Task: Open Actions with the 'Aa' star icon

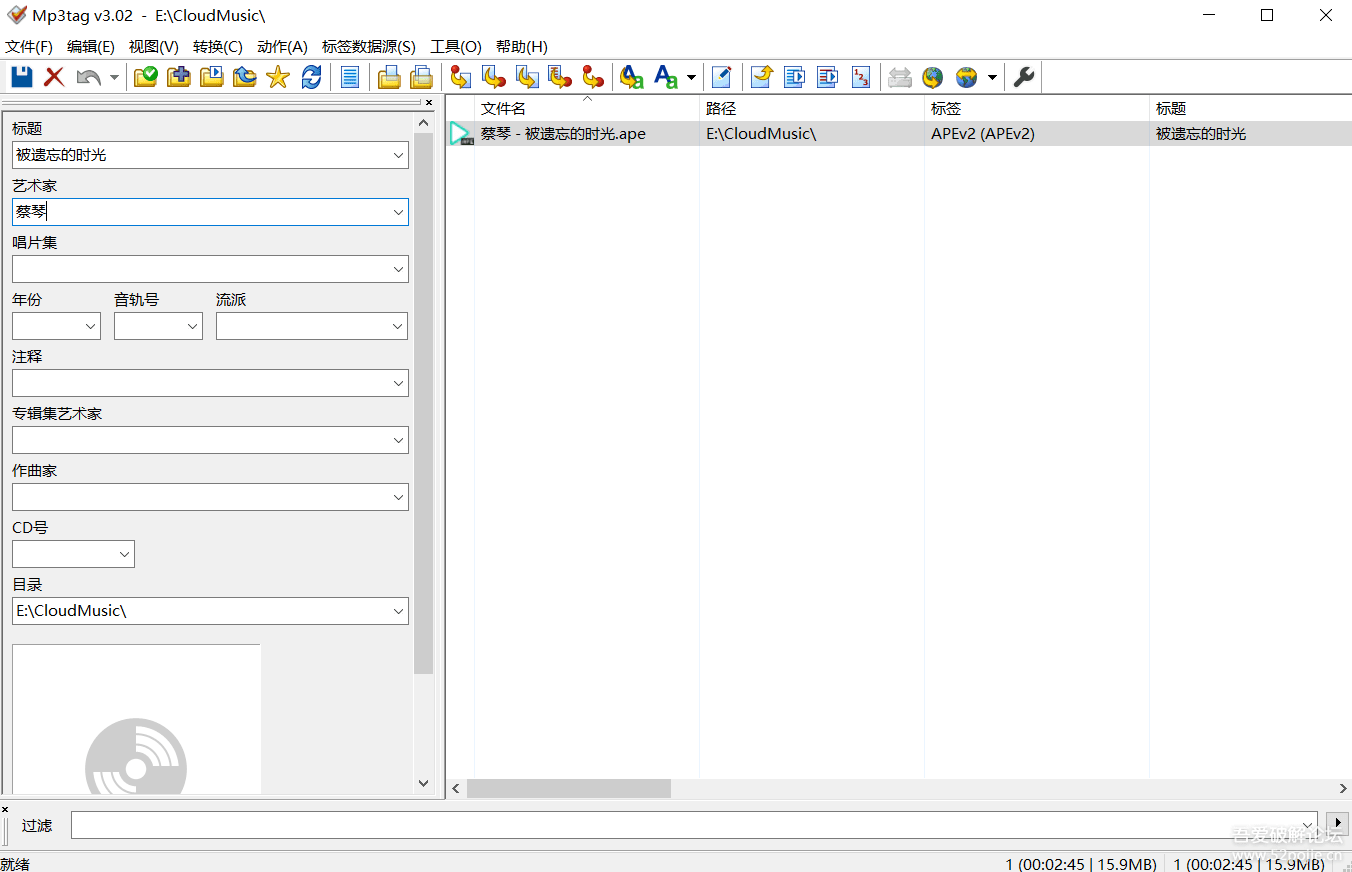Action: (x=632, y=77)
